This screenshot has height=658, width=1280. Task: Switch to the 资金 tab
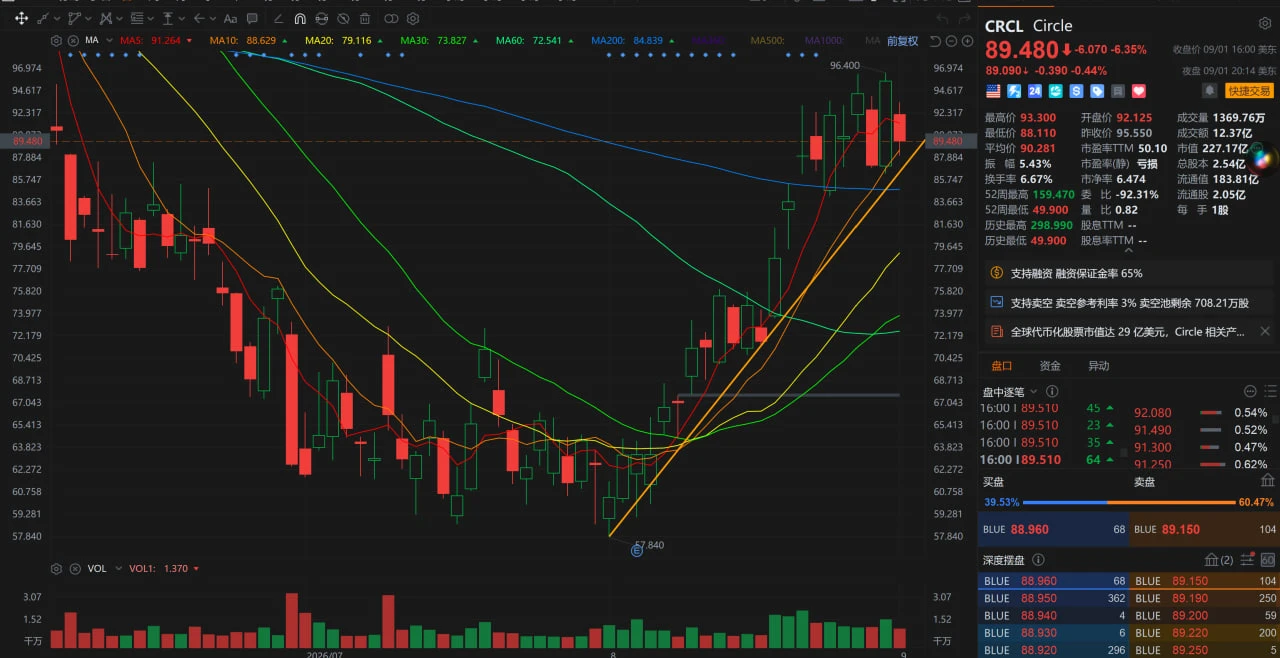coord(1050,366)
